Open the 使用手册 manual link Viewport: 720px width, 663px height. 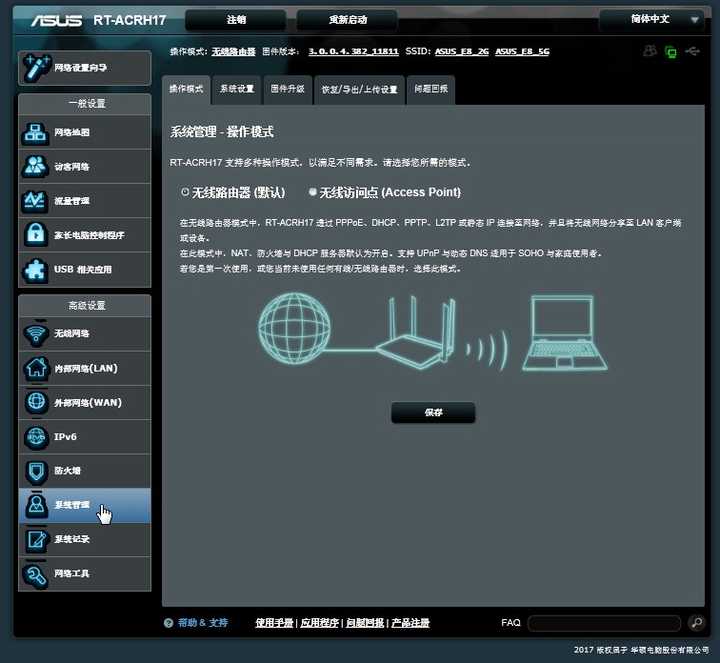click(274, 623)
